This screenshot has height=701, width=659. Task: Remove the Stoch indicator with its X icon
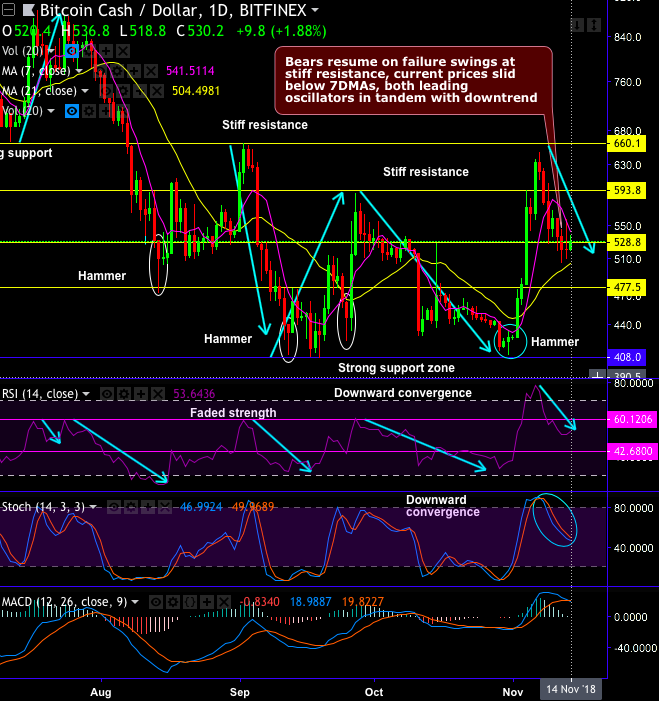coord(165,507)
